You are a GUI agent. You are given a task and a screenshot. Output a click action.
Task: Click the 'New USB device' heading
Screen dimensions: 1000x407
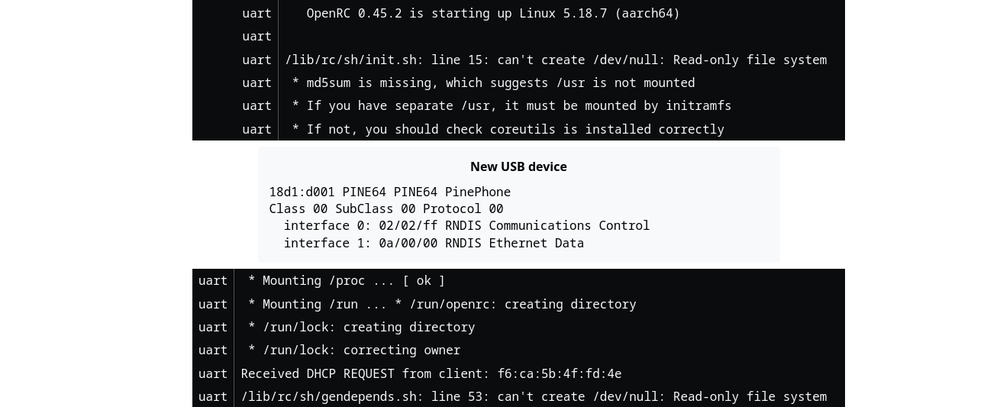[x=518, y=166]
